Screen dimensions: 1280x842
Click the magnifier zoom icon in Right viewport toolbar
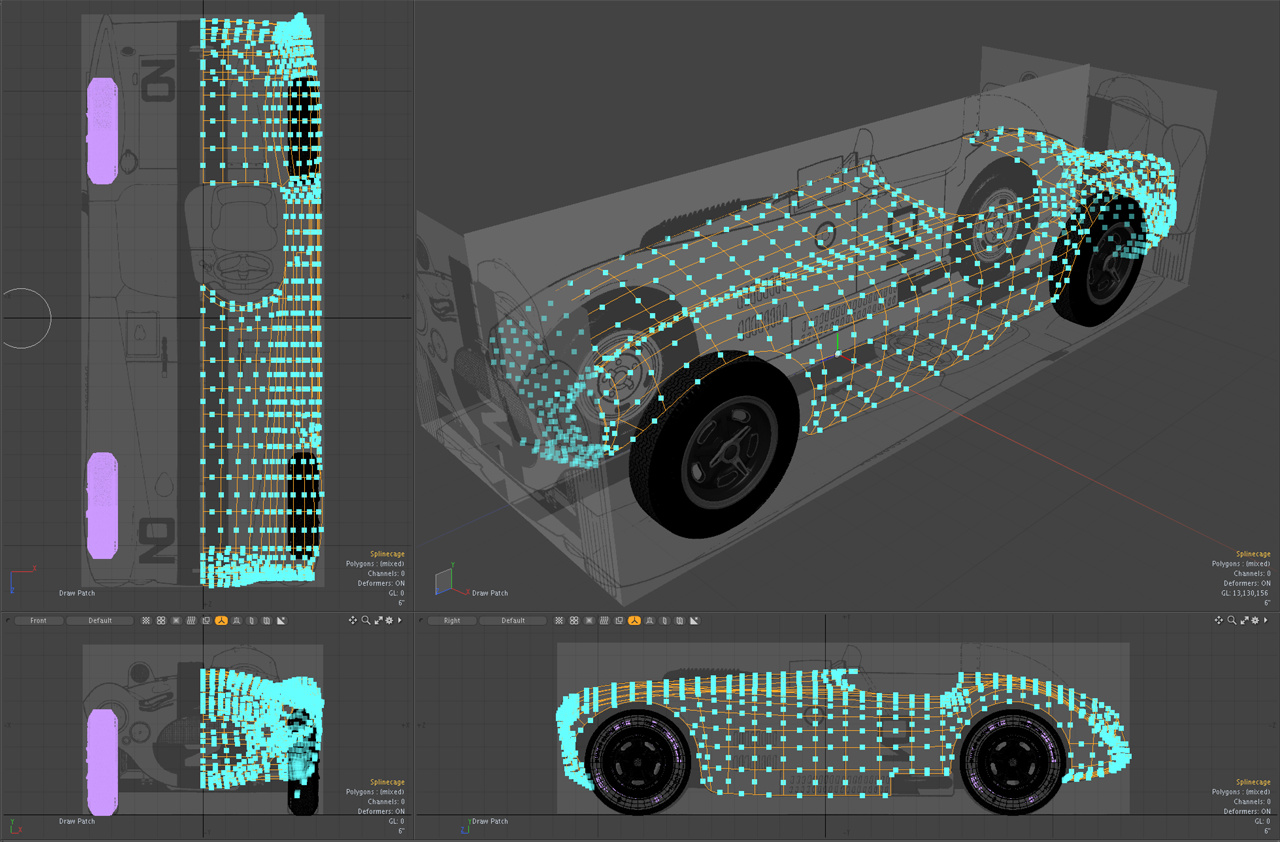(x=1232, y=621)
